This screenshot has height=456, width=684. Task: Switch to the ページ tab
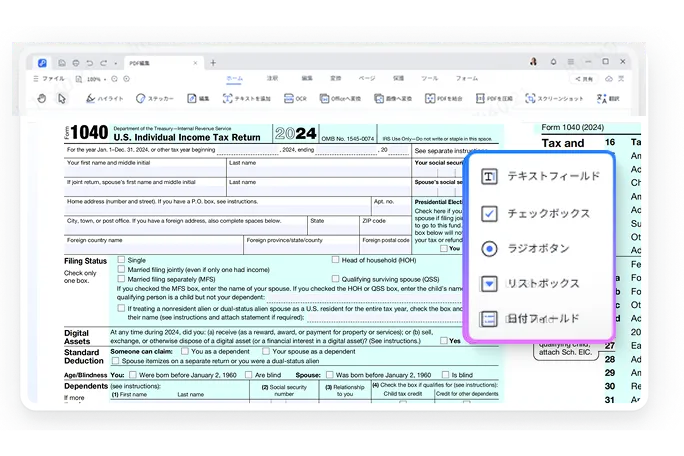(x=367, y=78)
